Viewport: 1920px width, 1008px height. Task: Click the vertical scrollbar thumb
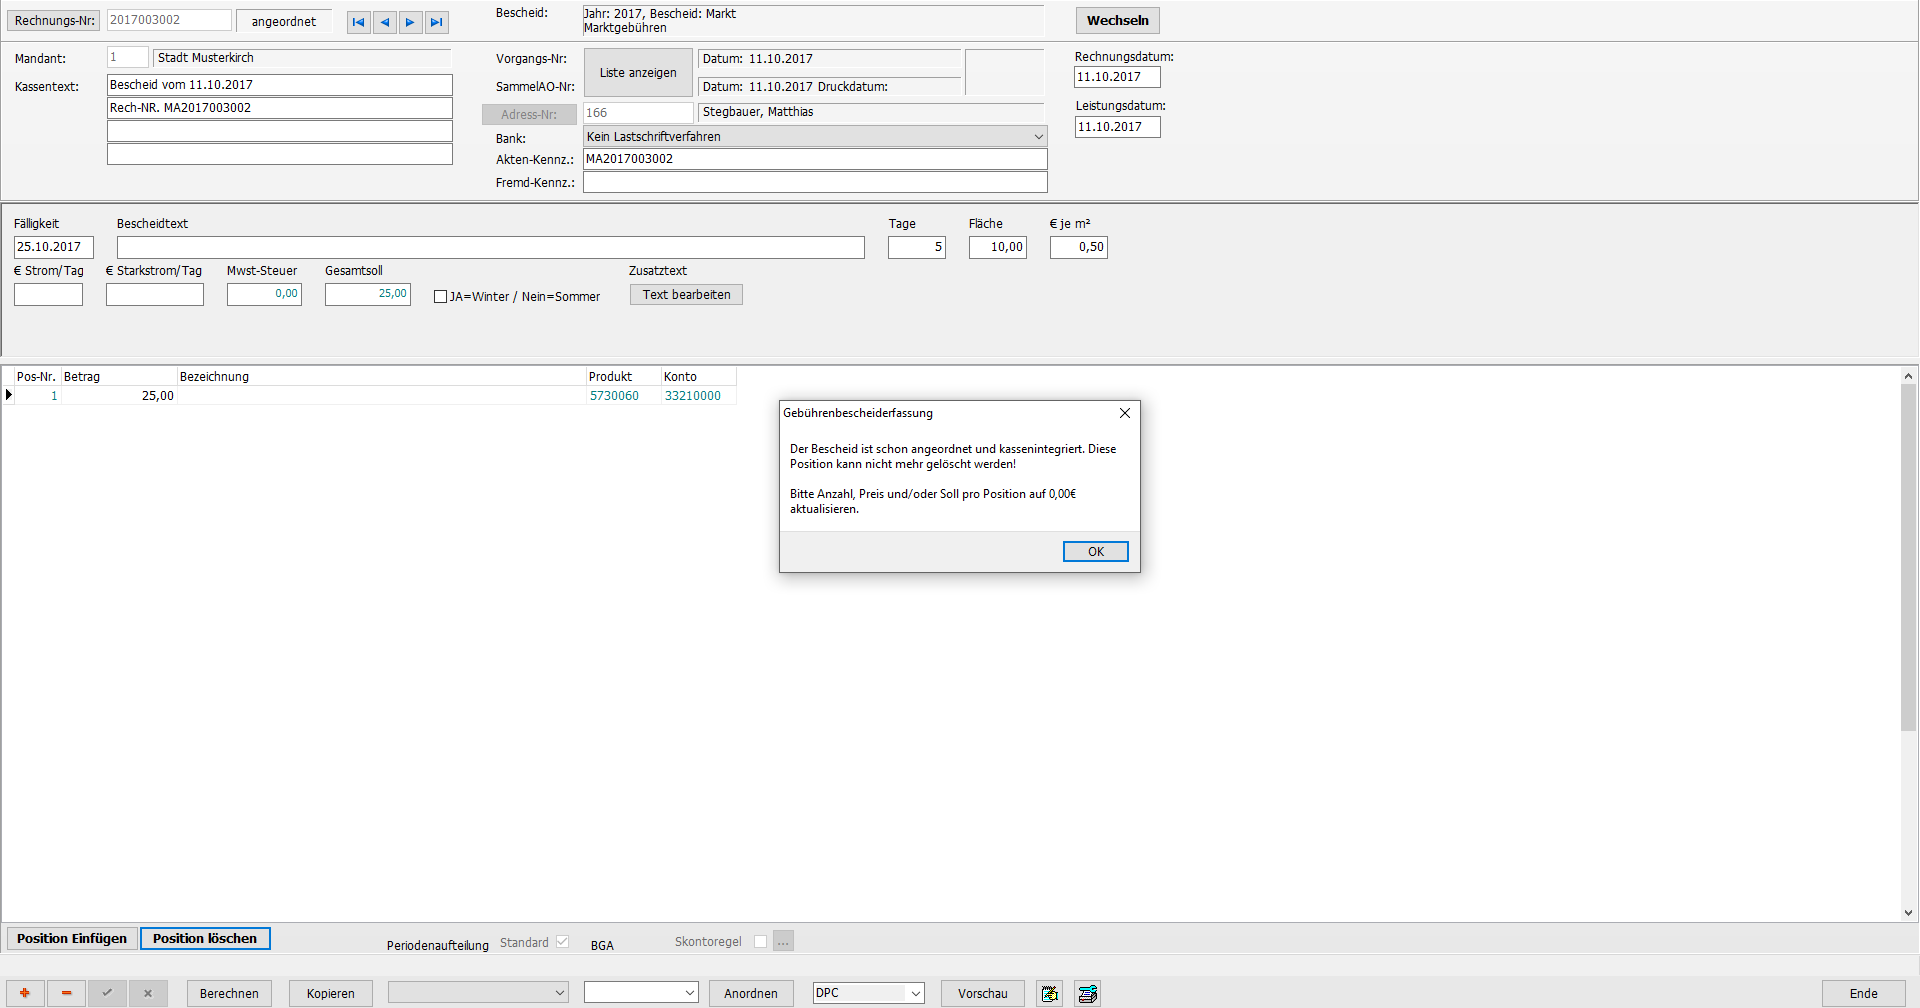click(1908, 558)
